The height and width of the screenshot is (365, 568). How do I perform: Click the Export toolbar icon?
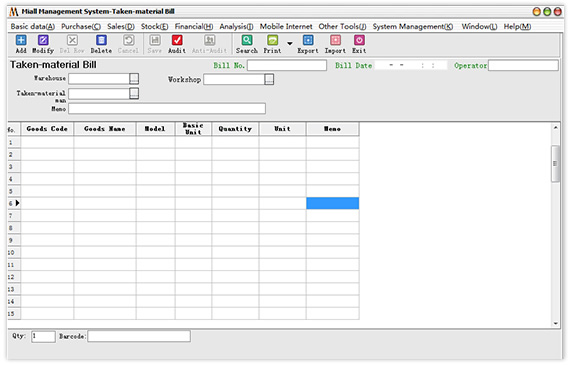308,40
